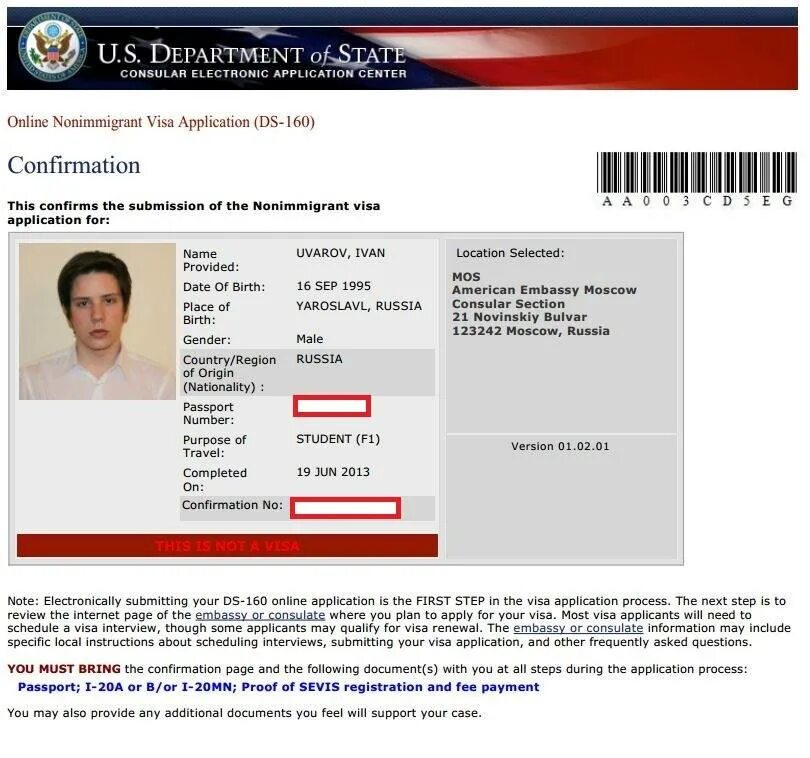The image size is (810, 758).
Task: Click the Version 01.02.01 label
Action: pyautogui.click(x=560, y=446)
